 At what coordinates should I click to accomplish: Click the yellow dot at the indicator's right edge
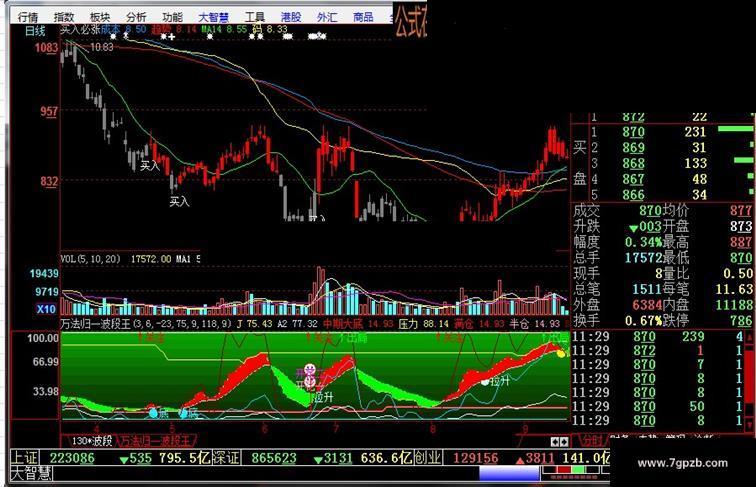(x=561, y=353)
